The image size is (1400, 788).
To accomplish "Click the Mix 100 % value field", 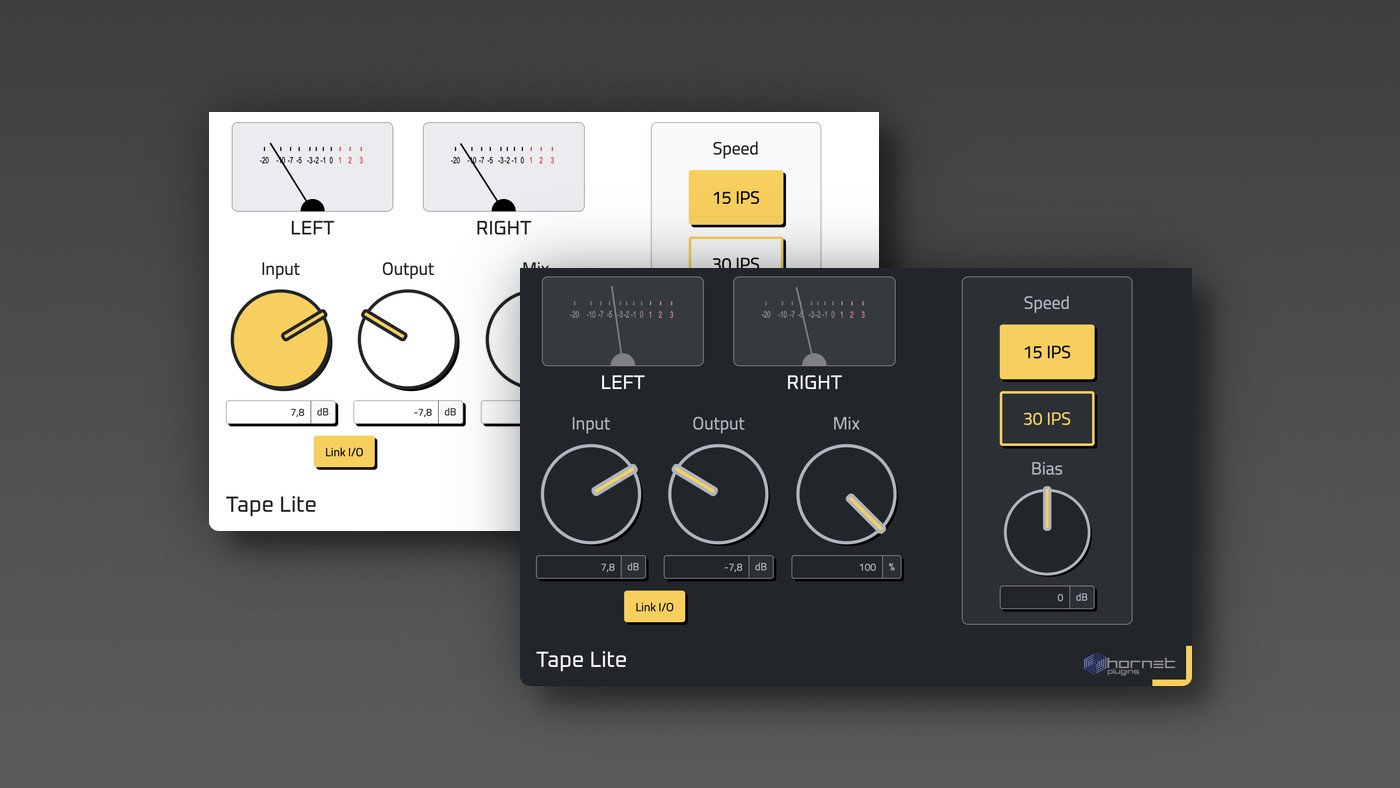I will coord(836,567).
